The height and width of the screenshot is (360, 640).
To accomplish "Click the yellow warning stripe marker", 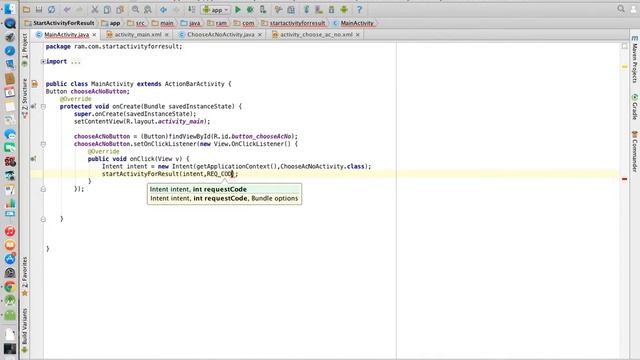I will pos(624,67).
